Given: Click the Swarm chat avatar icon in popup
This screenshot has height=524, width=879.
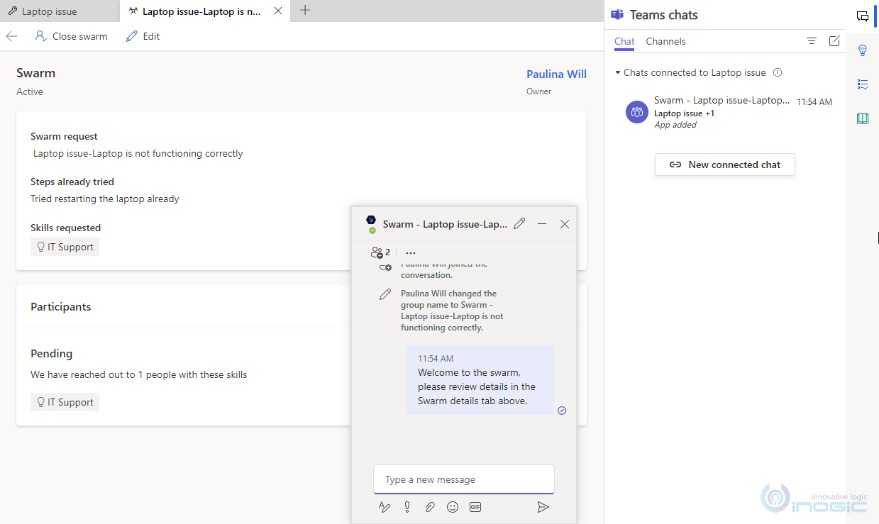Looking at the screenshot, I should tap(371, 223).
